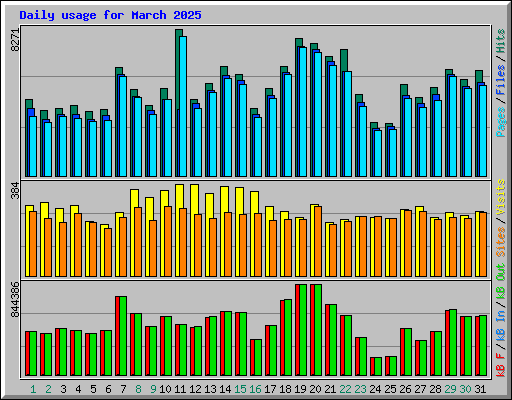Select day 8 on the x-axis
Image resolution: width=512 pixels, height=400 pixels.
pos(138,389)
